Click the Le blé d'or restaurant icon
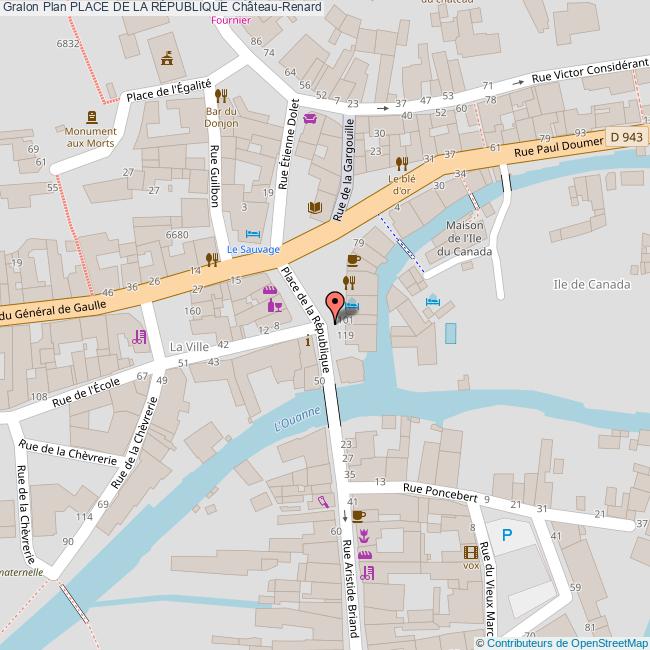The image size is (650, 650). [x=401, y=164]
